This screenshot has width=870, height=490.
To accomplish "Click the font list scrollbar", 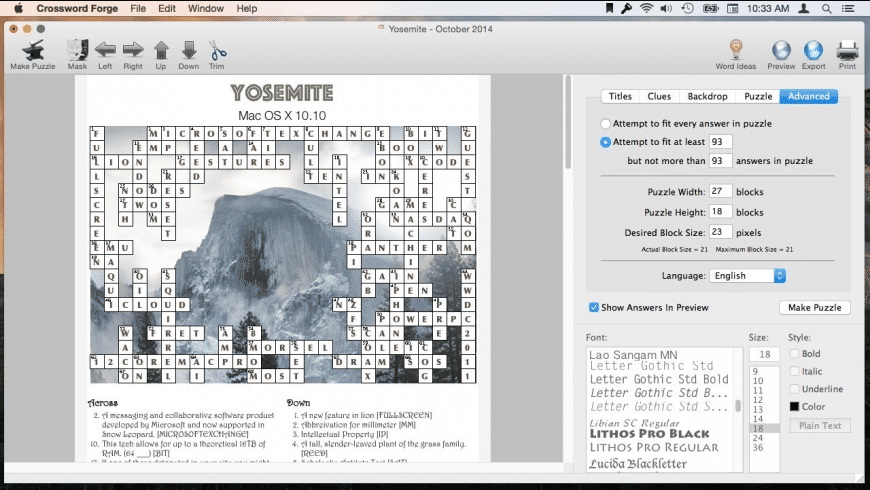I will click(x=738, y=406).
